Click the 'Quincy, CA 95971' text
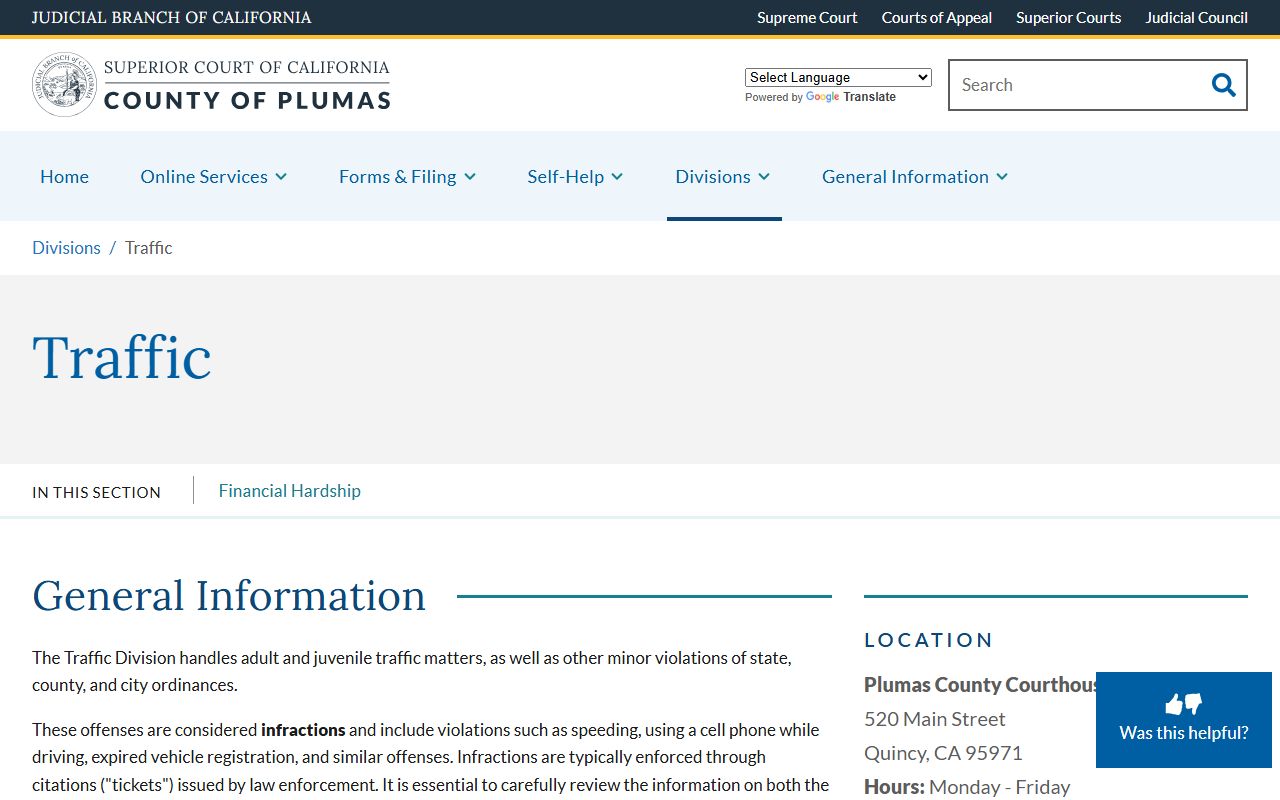This screenshot has height=800, width=1280. tap(943, 753)
